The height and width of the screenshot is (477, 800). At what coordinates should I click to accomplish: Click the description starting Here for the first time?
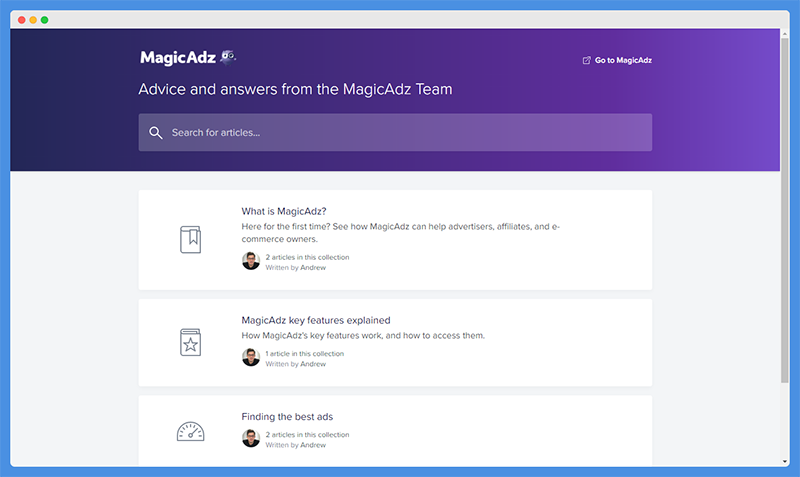[401, 233]
